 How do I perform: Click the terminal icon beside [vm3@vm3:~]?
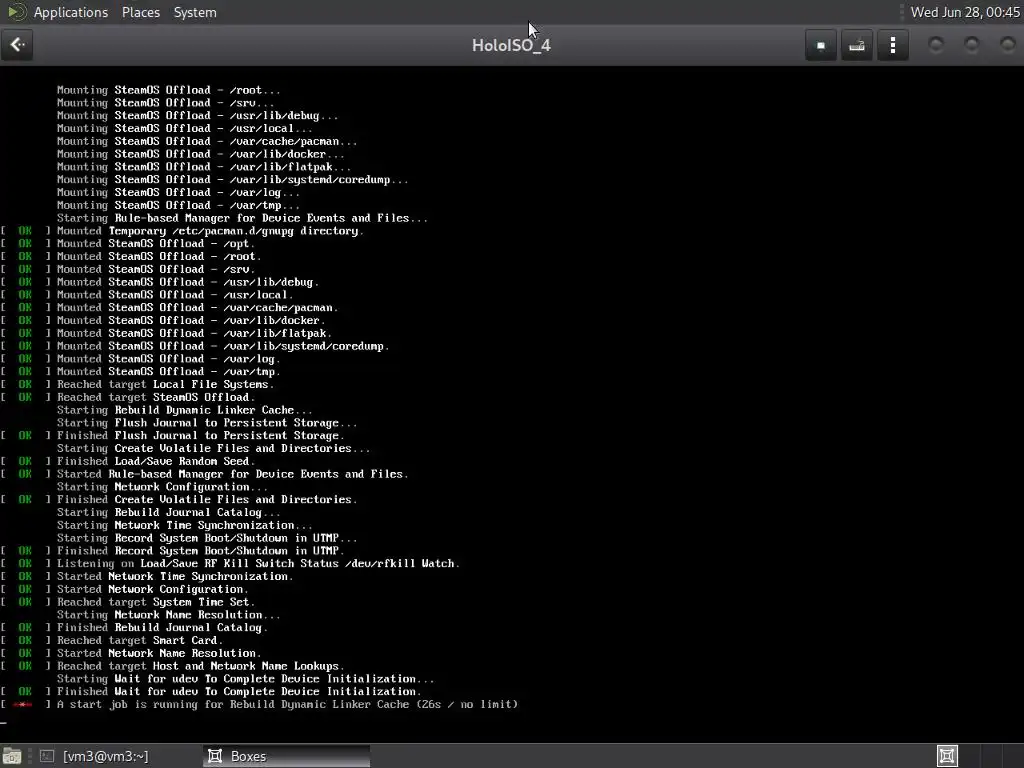point(47,756)
